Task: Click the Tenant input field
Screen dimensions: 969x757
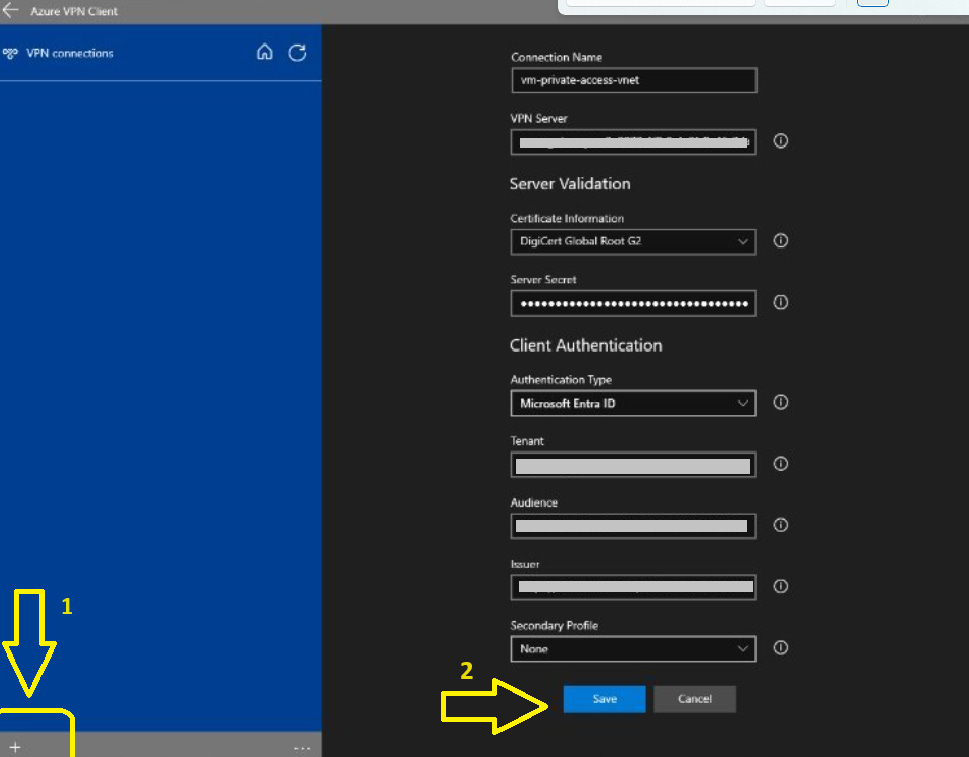Action: coord(633,465)
